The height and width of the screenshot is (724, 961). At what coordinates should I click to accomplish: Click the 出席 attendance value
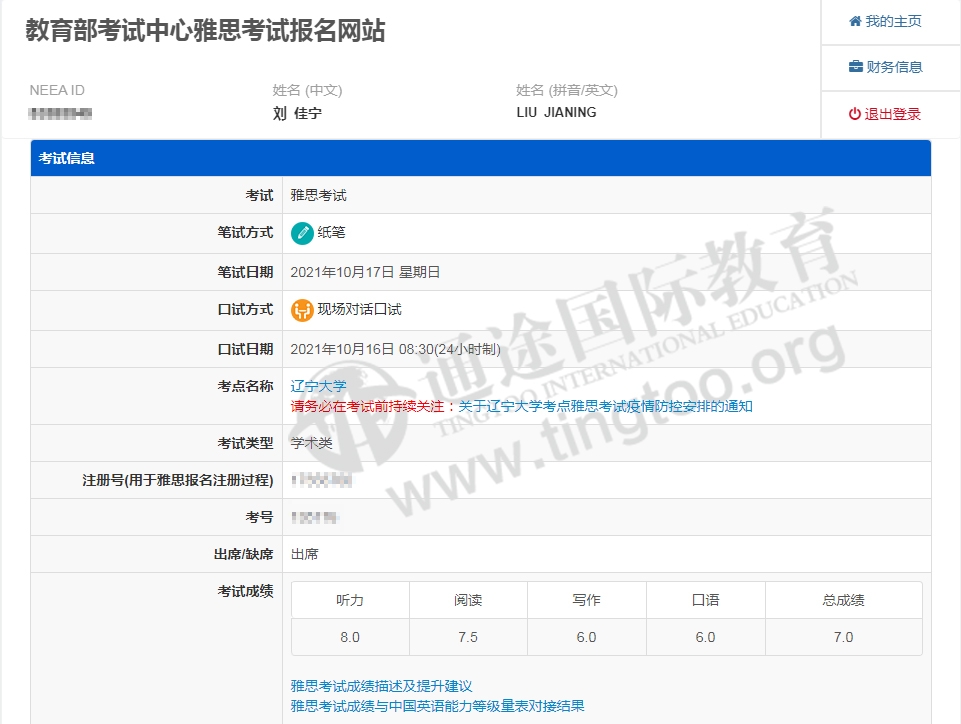pyautogui.click(x=305, y=554)
